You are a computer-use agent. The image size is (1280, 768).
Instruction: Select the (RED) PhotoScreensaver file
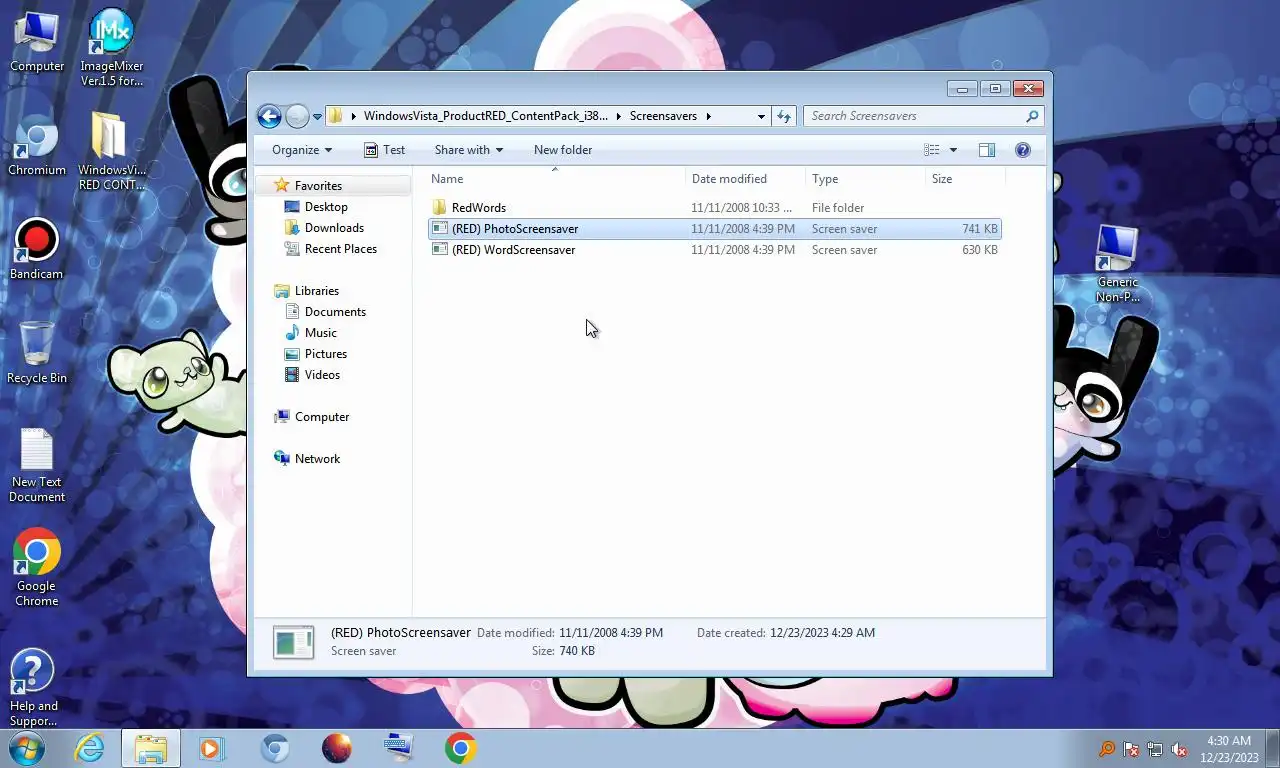(x=714, y=229)
